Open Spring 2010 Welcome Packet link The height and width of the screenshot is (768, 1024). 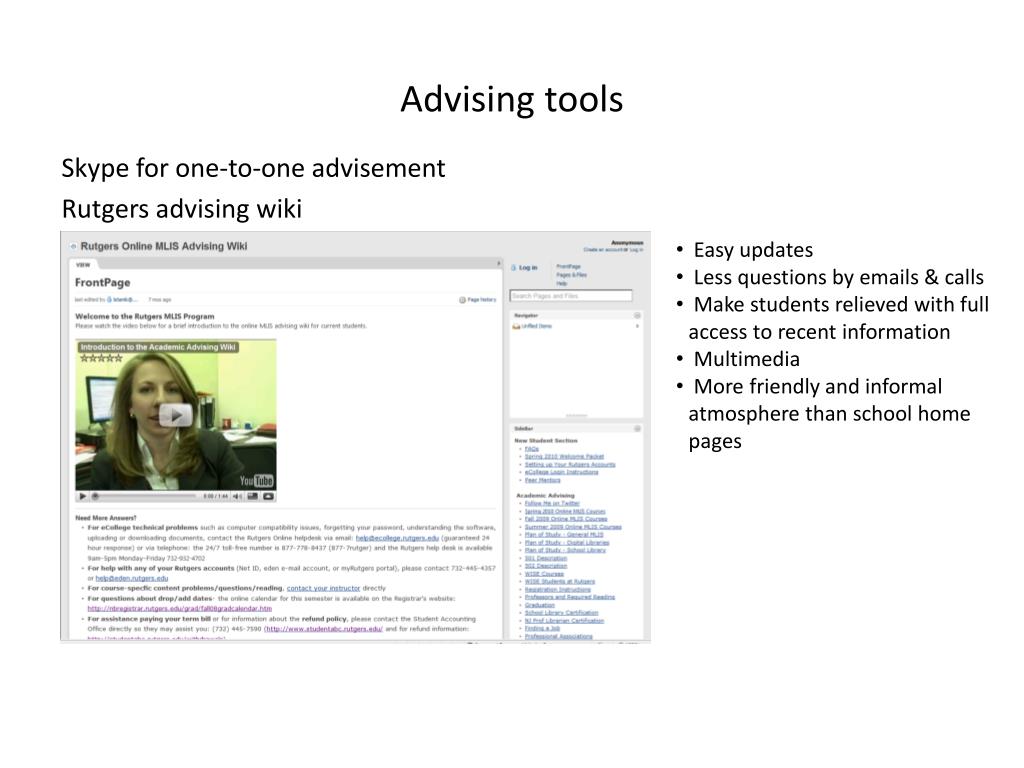[x=564, y=456]
